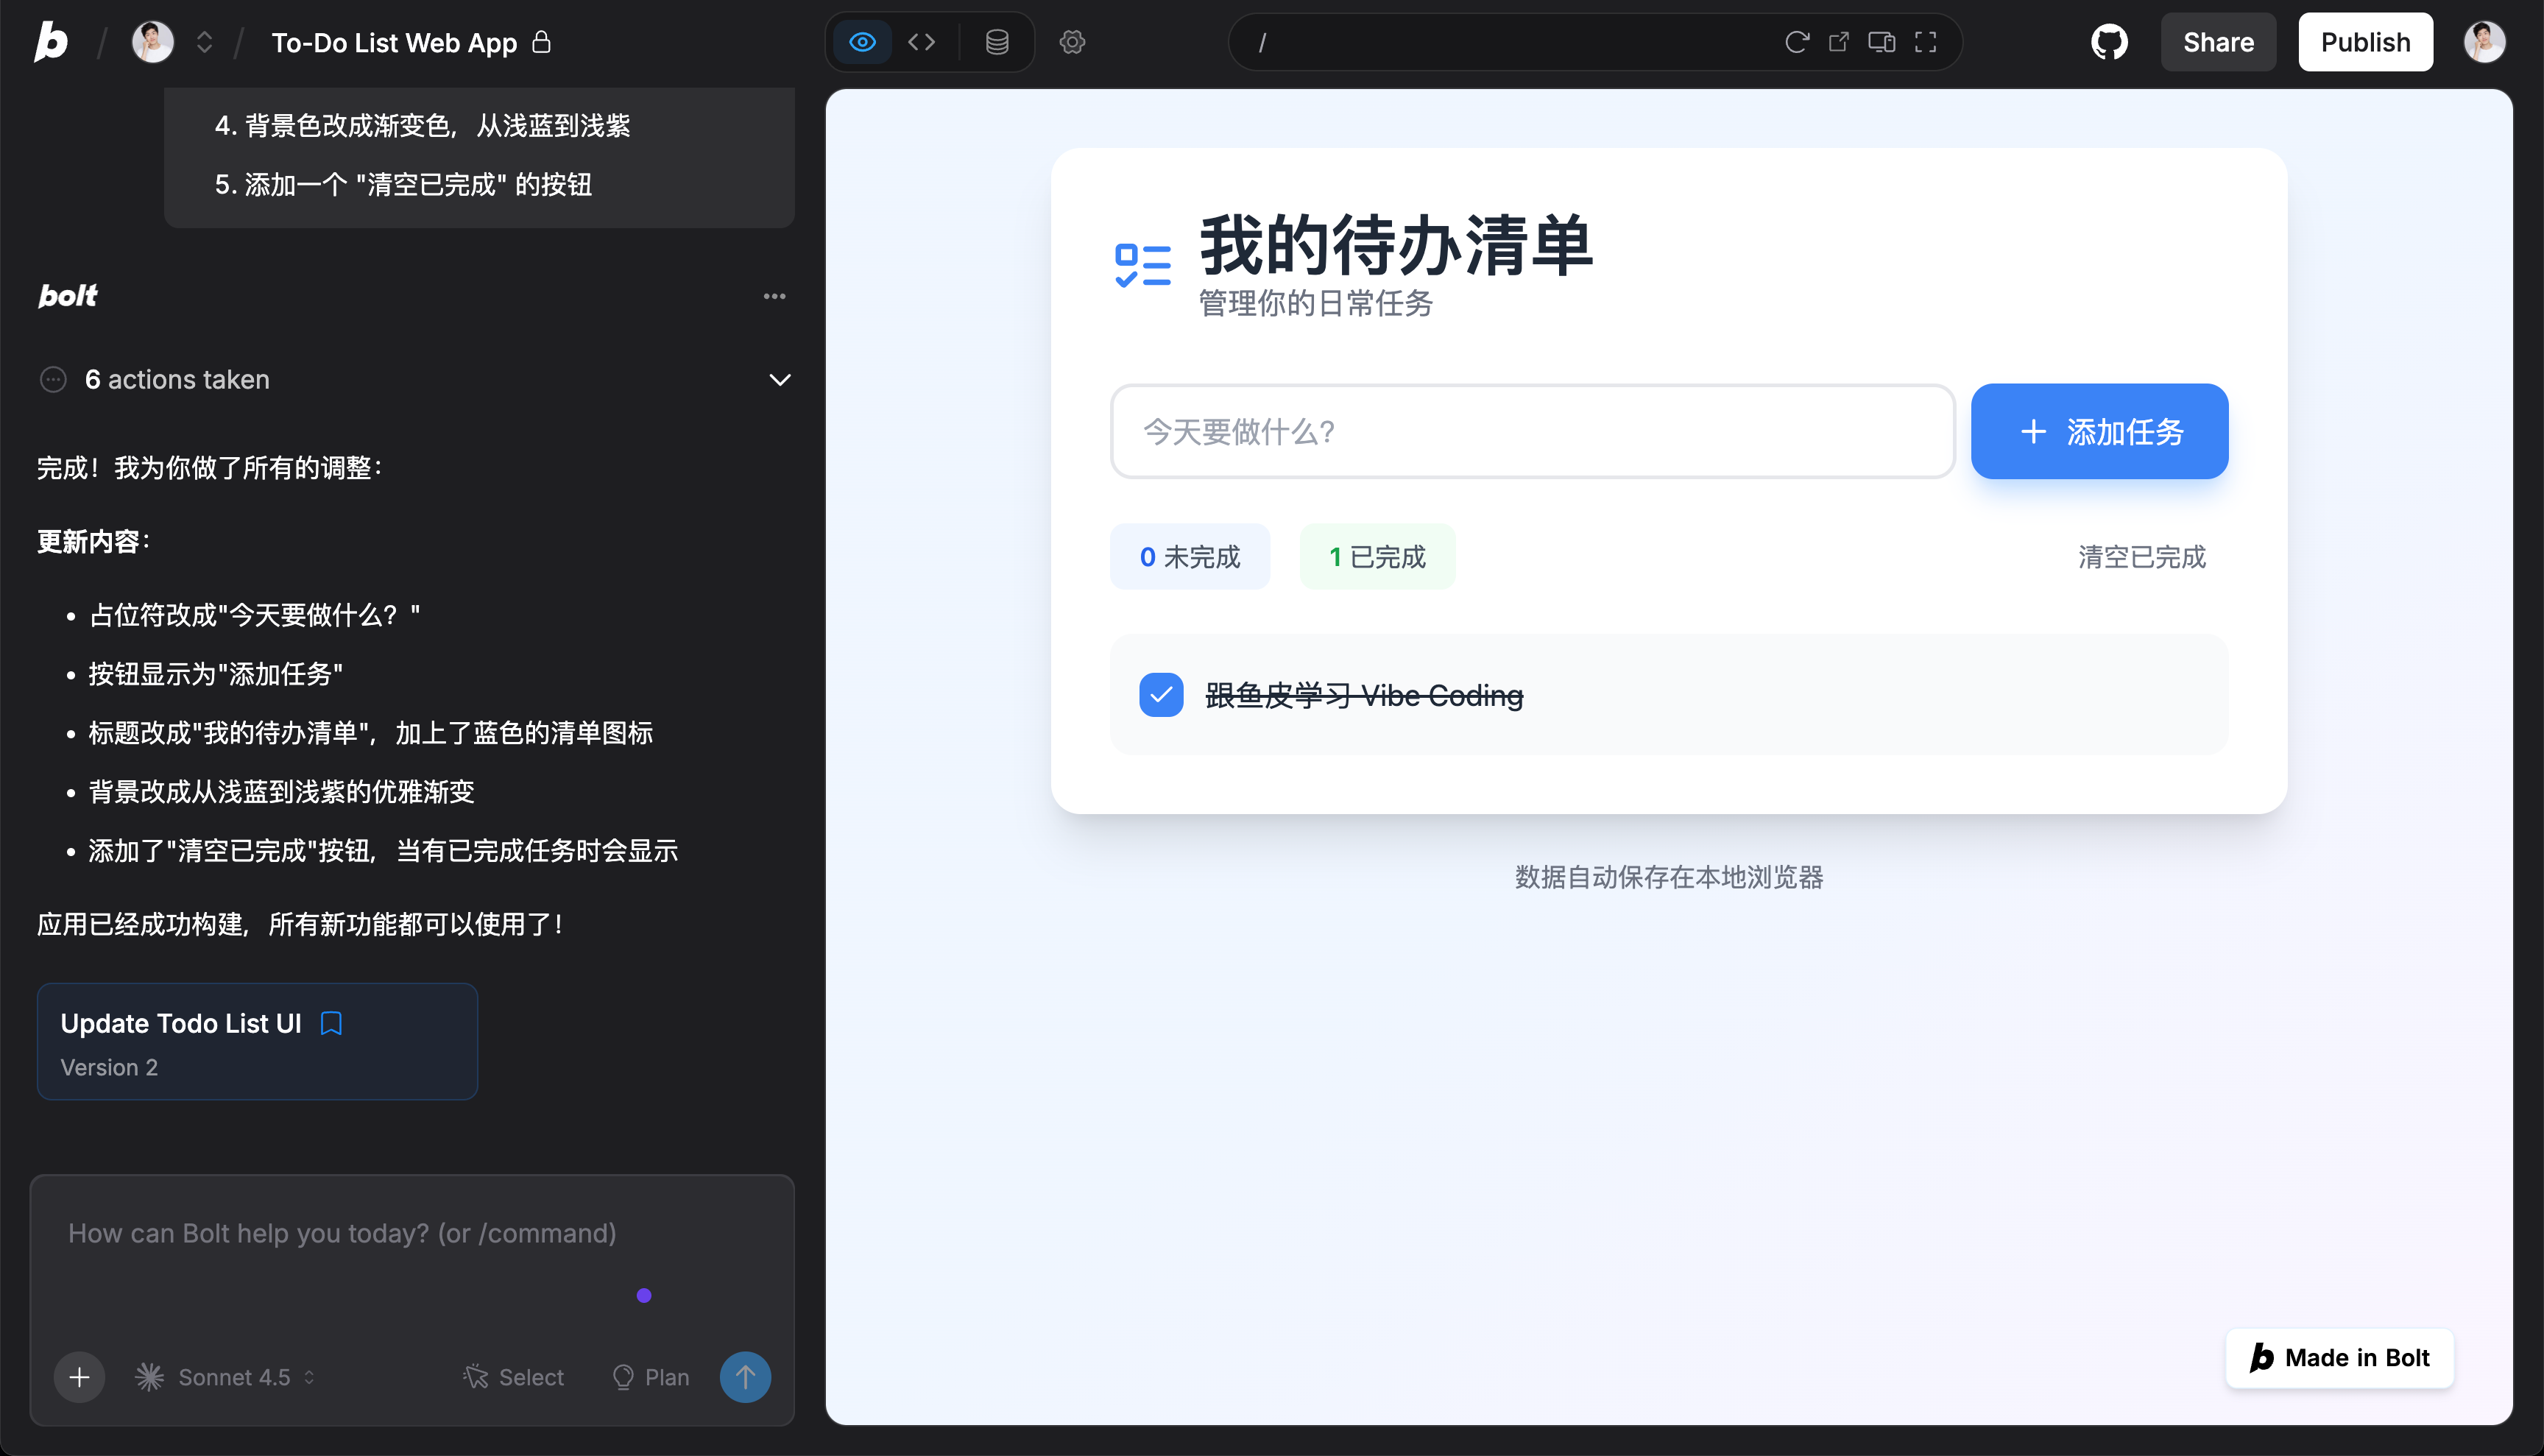
Task: Switch to preview eye view
Action: 862,42
